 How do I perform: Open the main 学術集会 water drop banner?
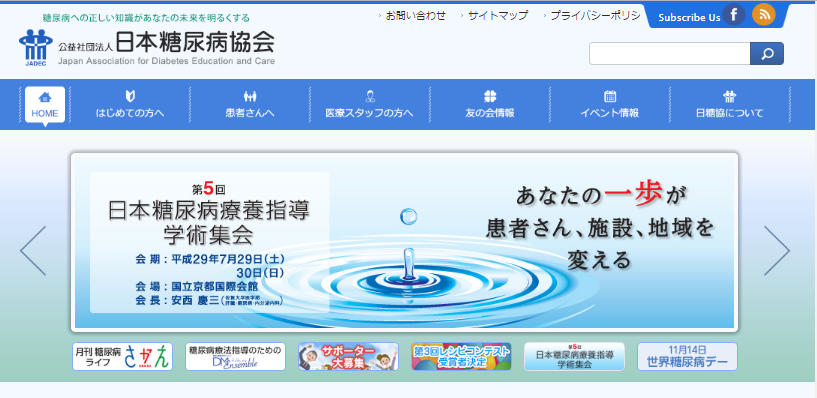[x=404, y=242]
